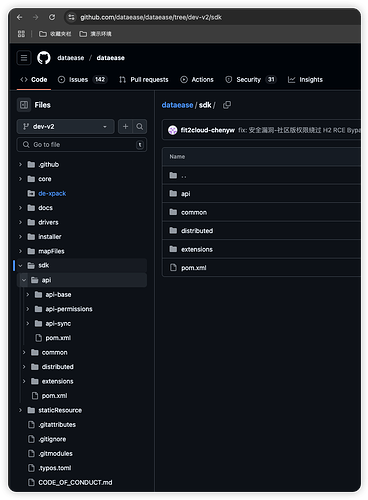
Task: Go to GitHub home via Octocat logo
Action: 44,58
